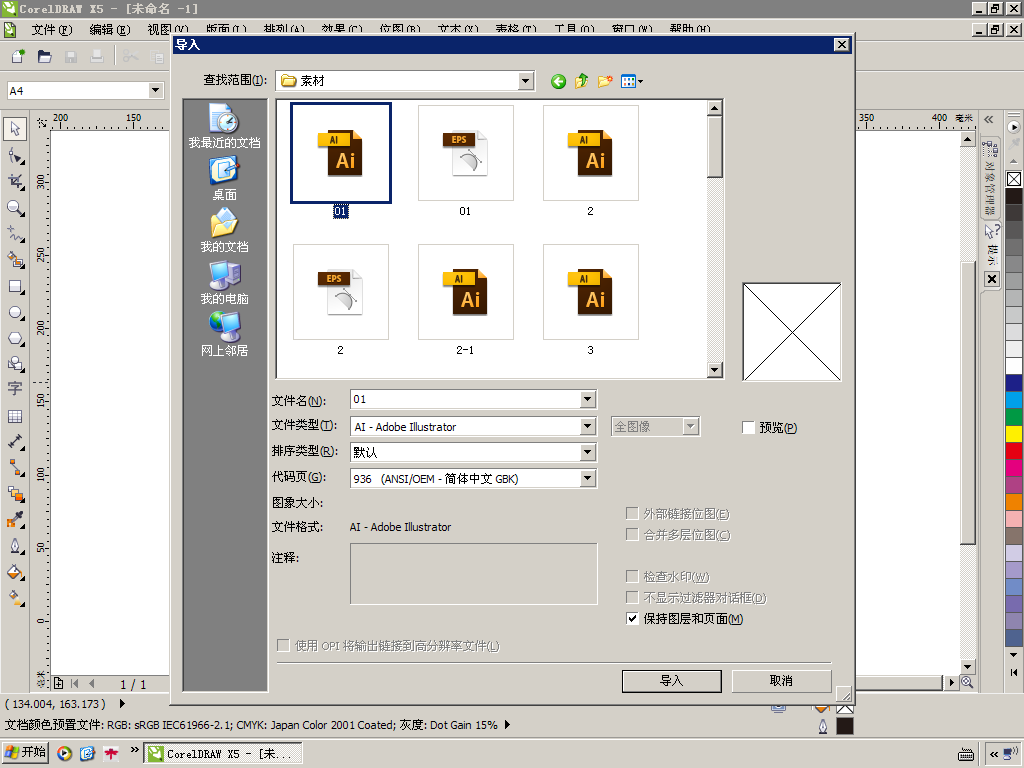Close the Import dialog with X
The height and width of the screenshot is (768, 1024).
tap(841, 44)
